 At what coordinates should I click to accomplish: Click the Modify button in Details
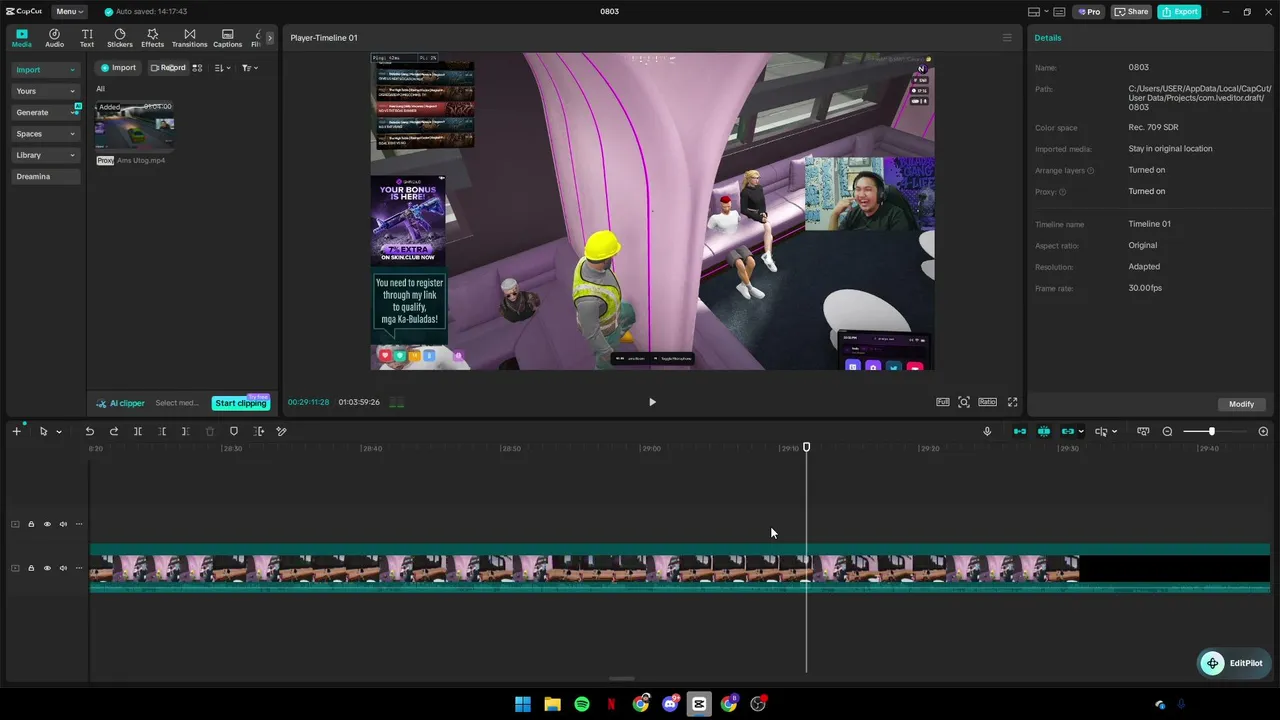coord(1241,404)
